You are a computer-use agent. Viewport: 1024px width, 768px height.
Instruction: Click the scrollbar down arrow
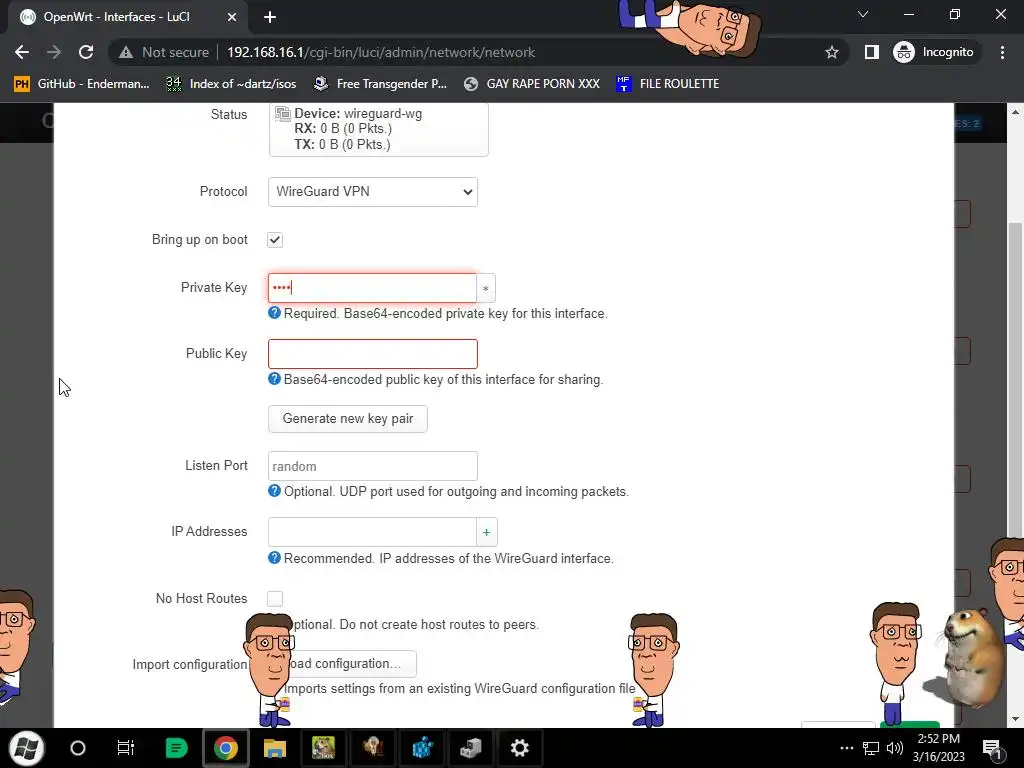click(x=1015, y=720)
